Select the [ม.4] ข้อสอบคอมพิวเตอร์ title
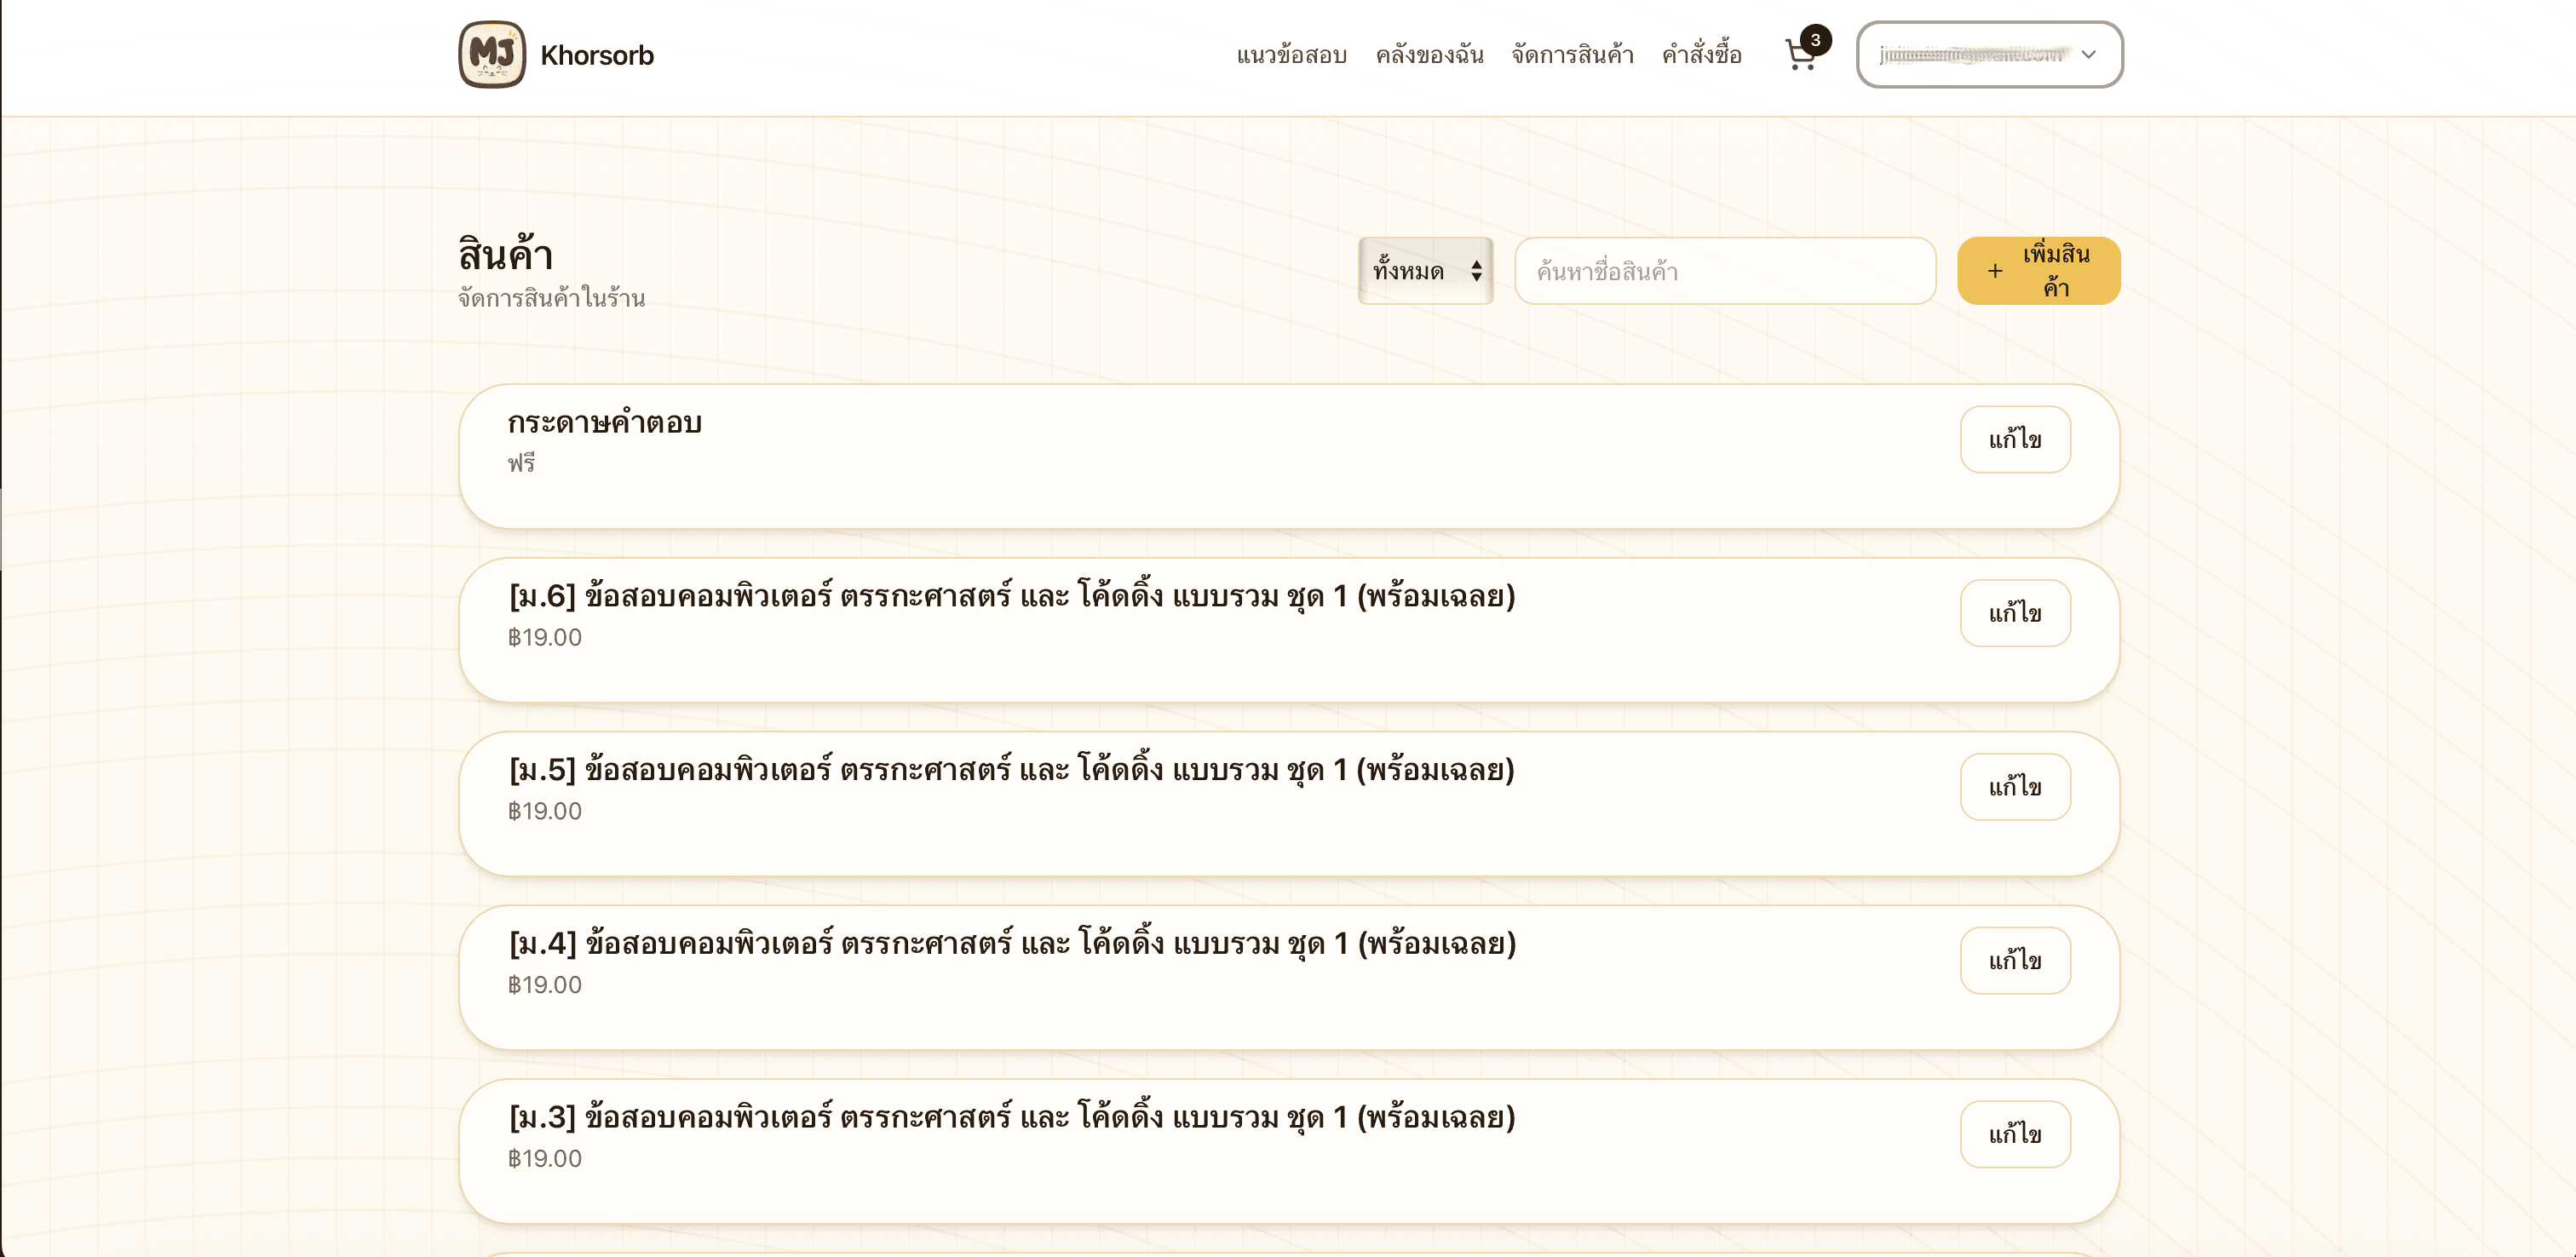This screenshot has width=2576, height=1257. click(1011, 944)
